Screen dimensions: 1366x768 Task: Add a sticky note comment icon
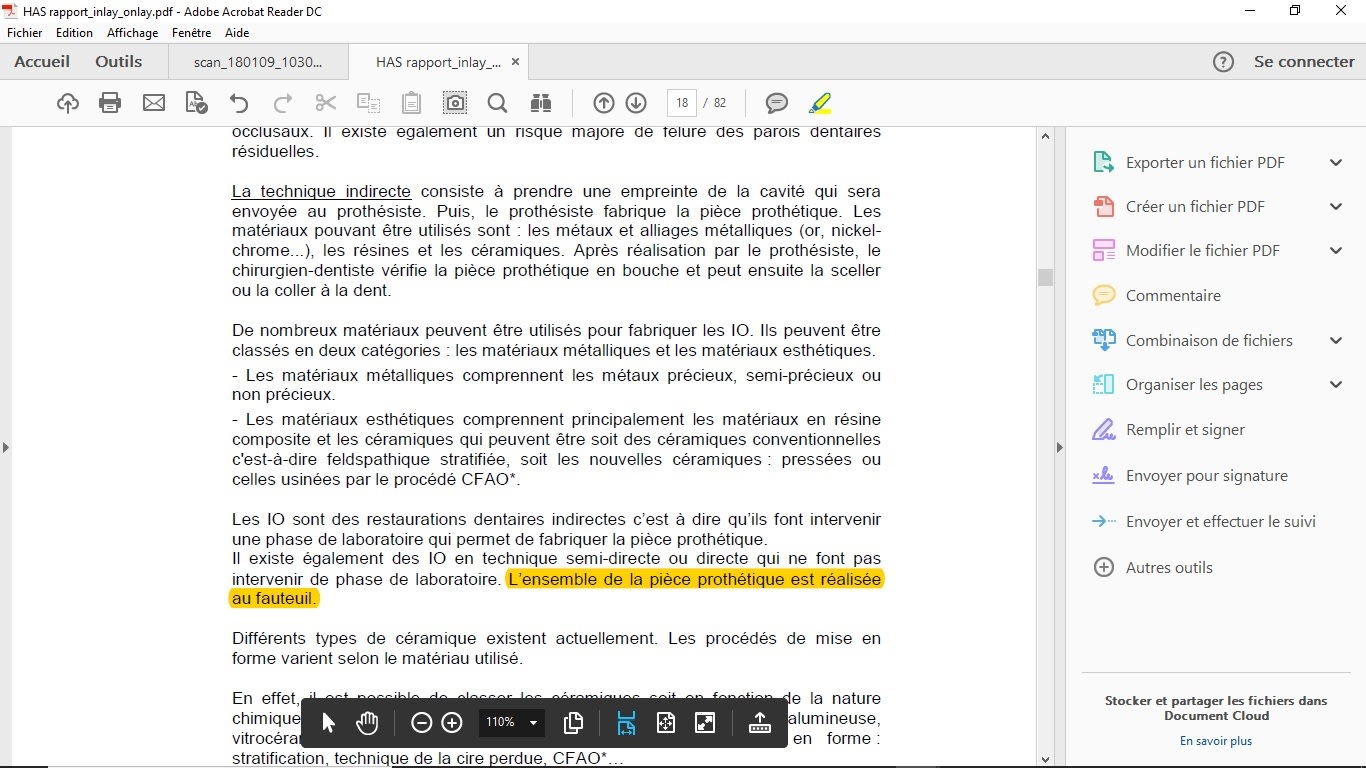(x=777, y=103)
